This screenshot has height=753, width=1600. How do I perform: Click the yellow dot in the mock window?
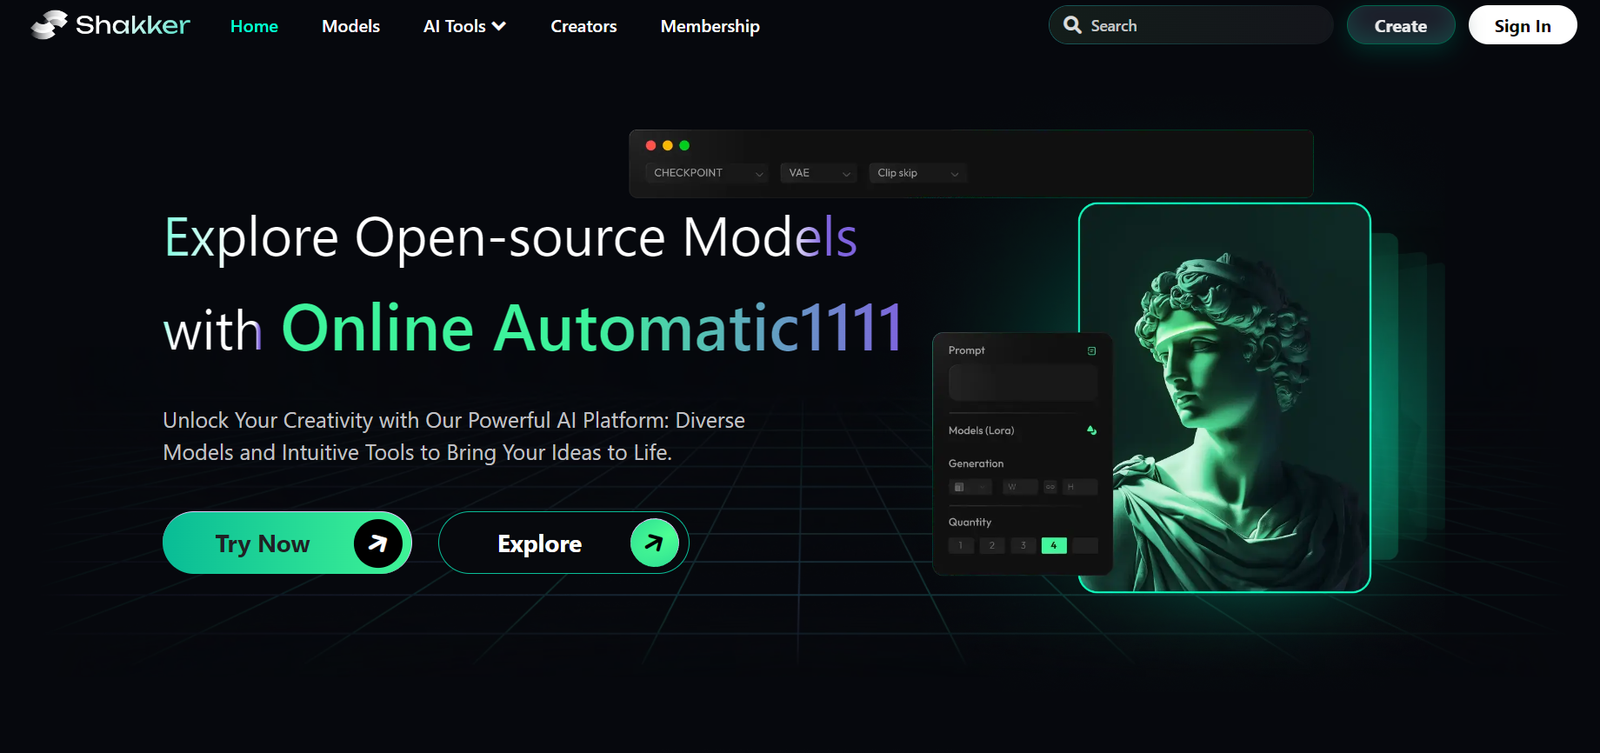(x=668, y=145)
